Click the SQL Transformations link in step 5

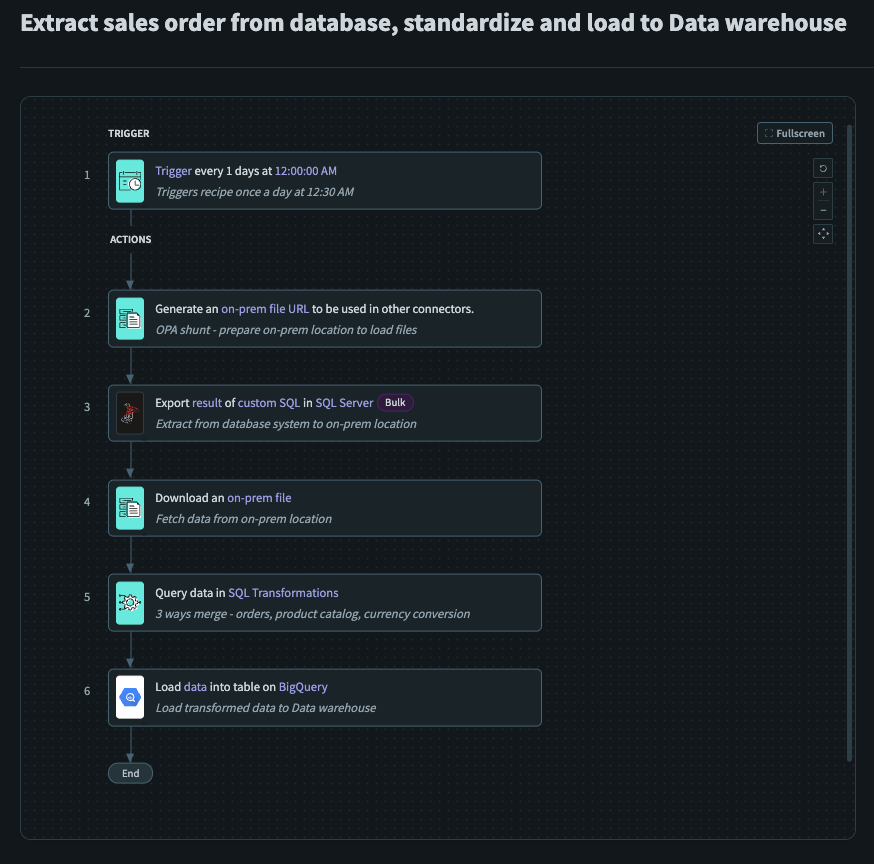point(283,592)
